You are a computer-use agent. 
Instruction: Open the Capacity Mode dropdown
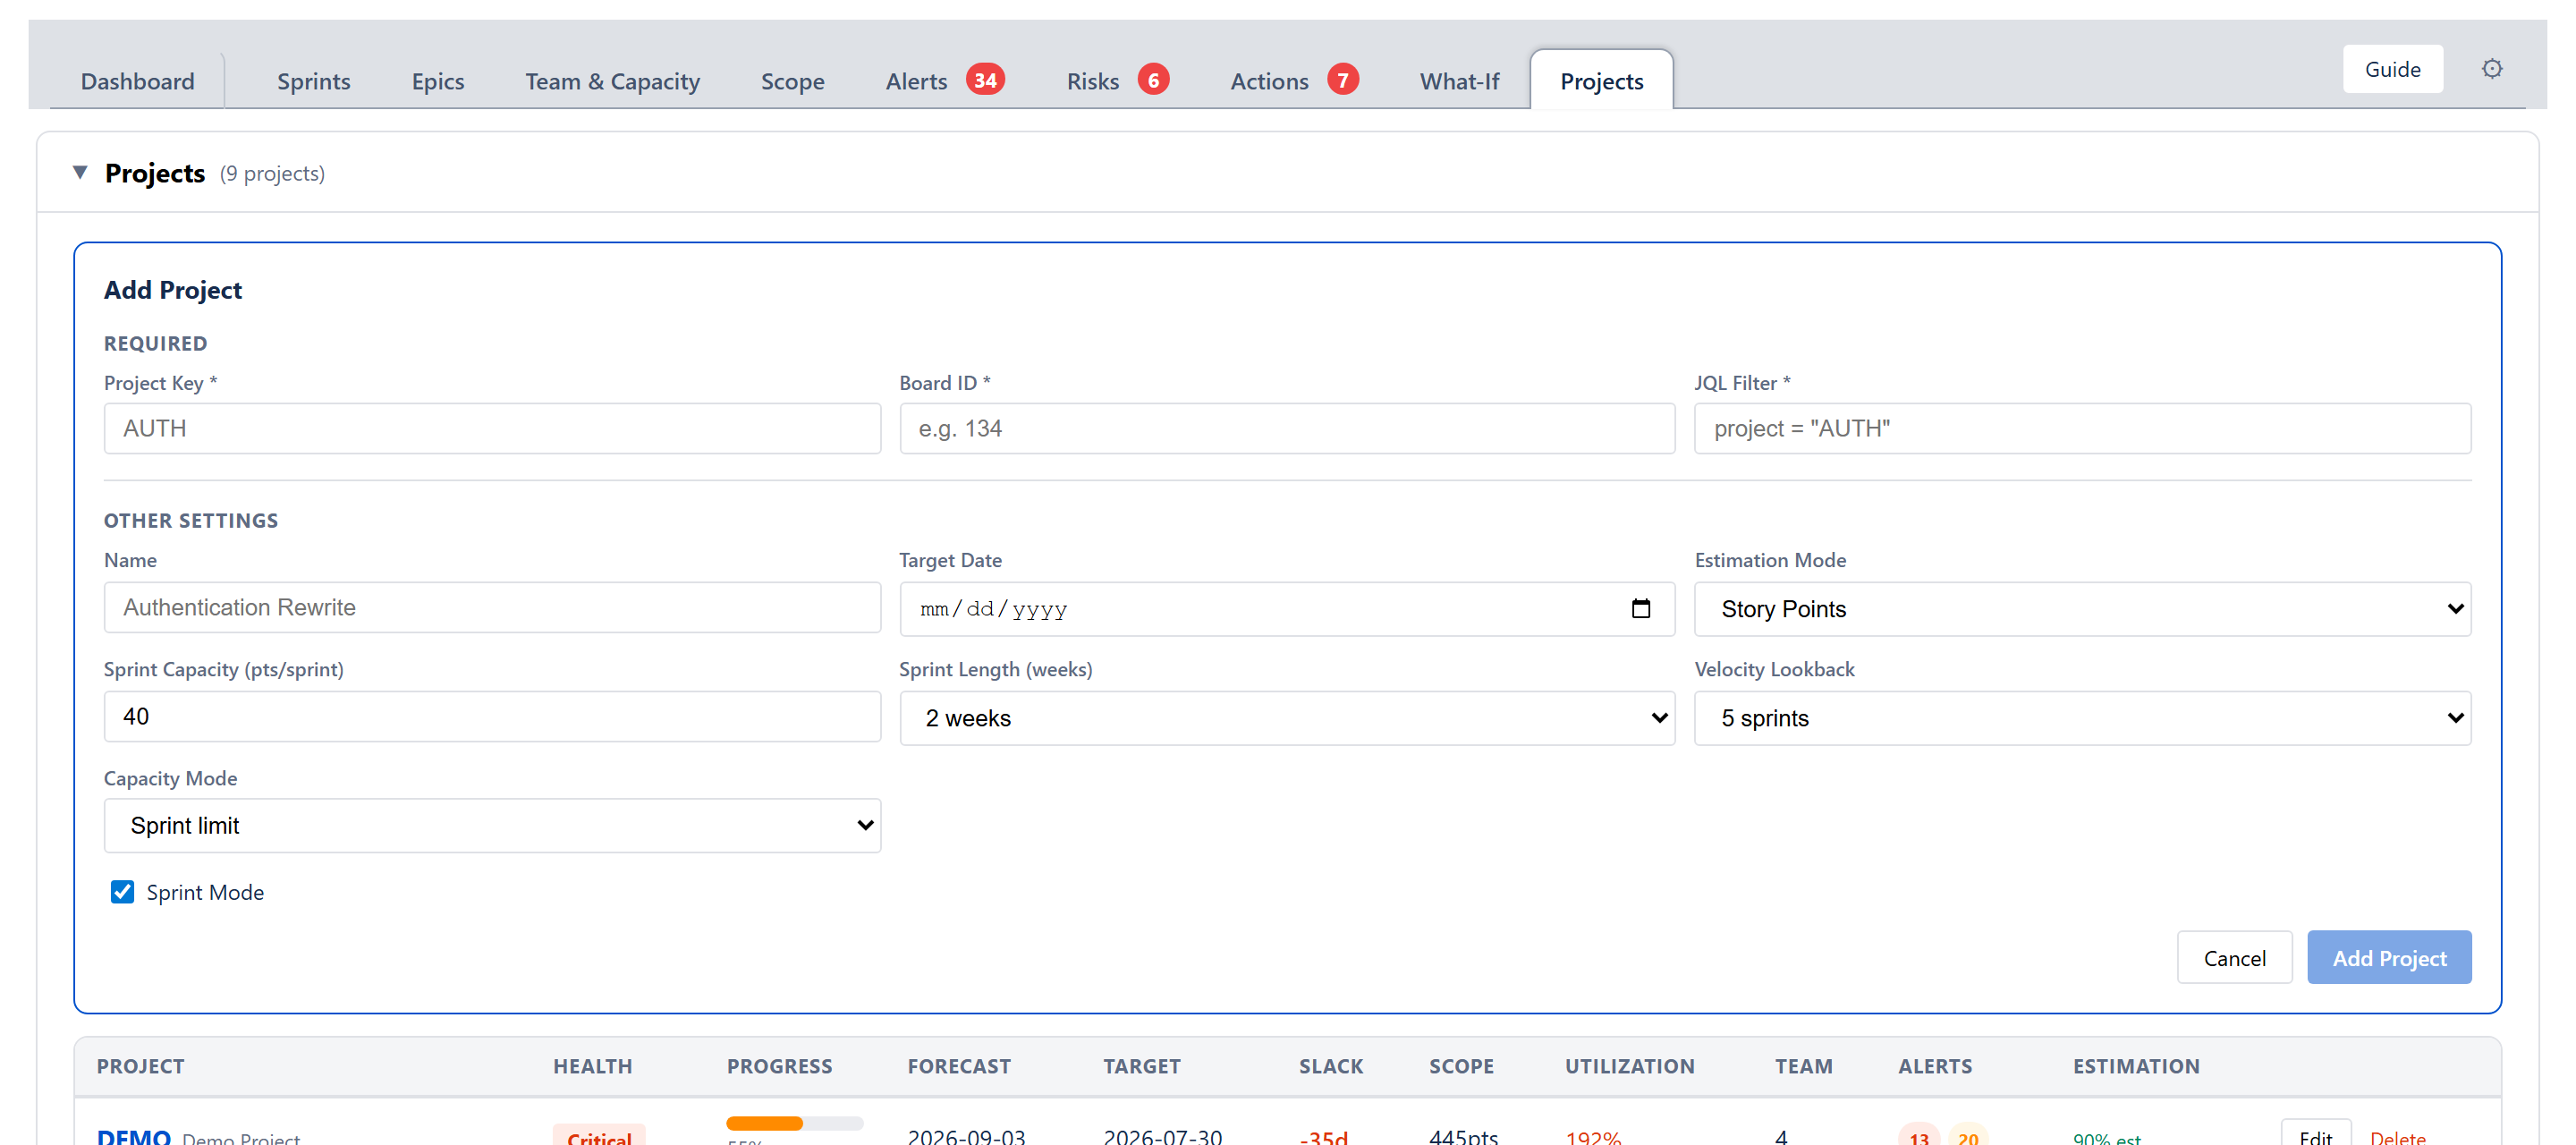[x=492, y=825]
